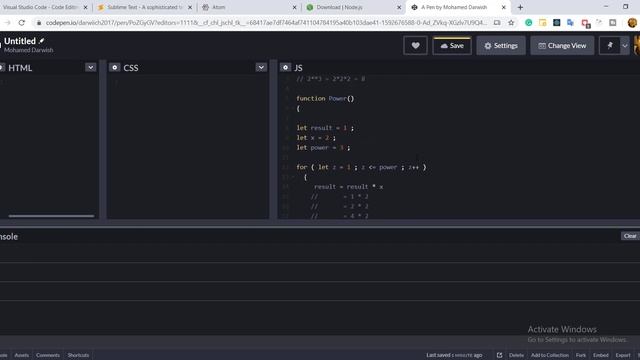This screenshot has height=360, width=640.
Task: Open a new browser tab
Action: [520, 7]
